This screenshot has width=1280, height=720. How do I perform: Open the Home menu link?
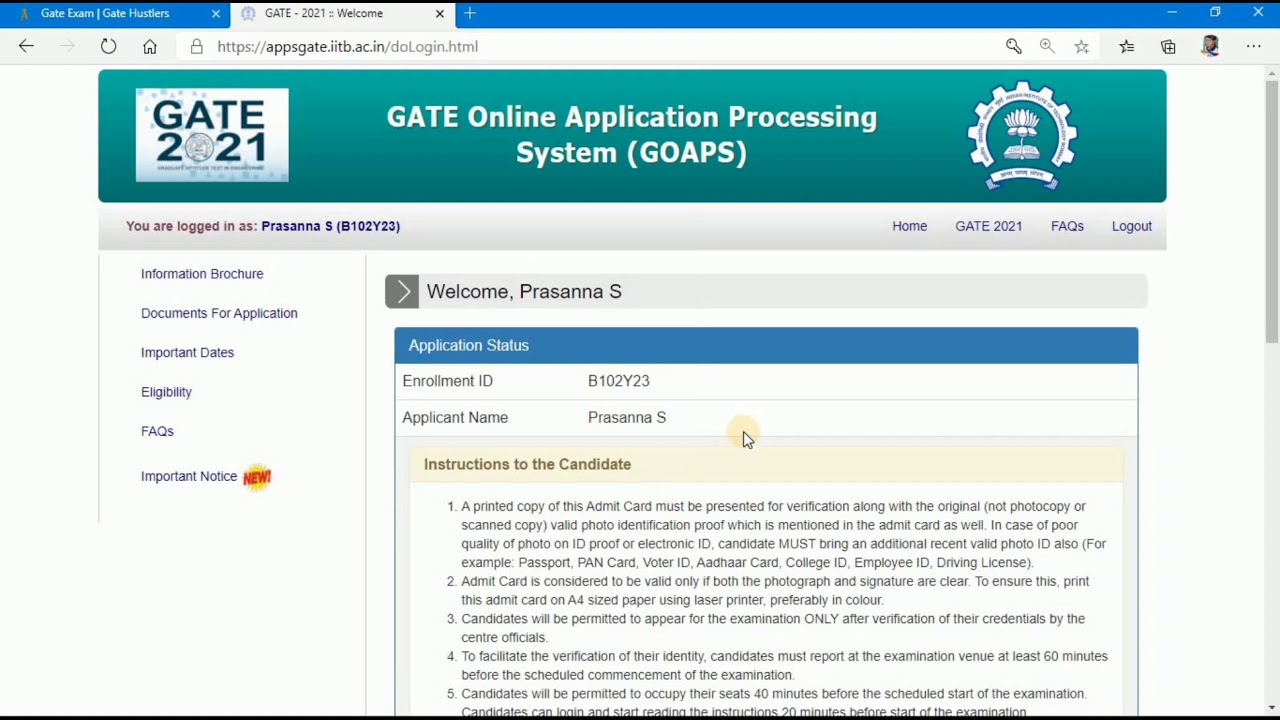coord(909,226)
